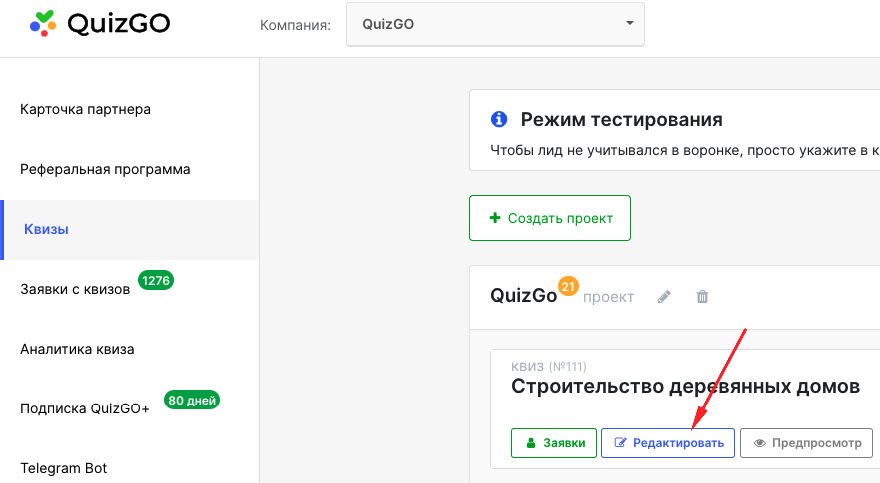Viewport: 880px width, 483px height.
Task: Click the dropdown arrow in company selector
Action: [x=628, y=24]
